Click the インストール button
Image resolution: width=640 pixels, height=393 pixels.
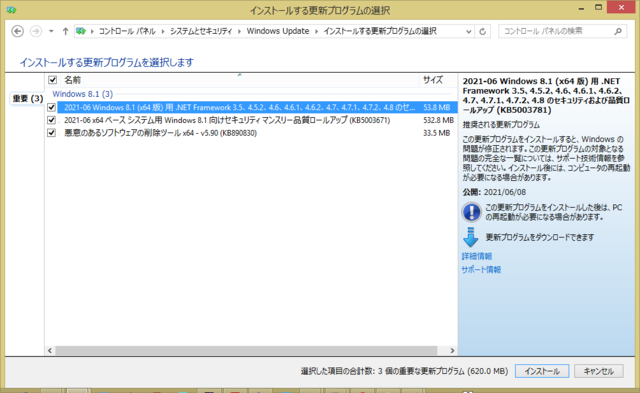pos(542,371)
